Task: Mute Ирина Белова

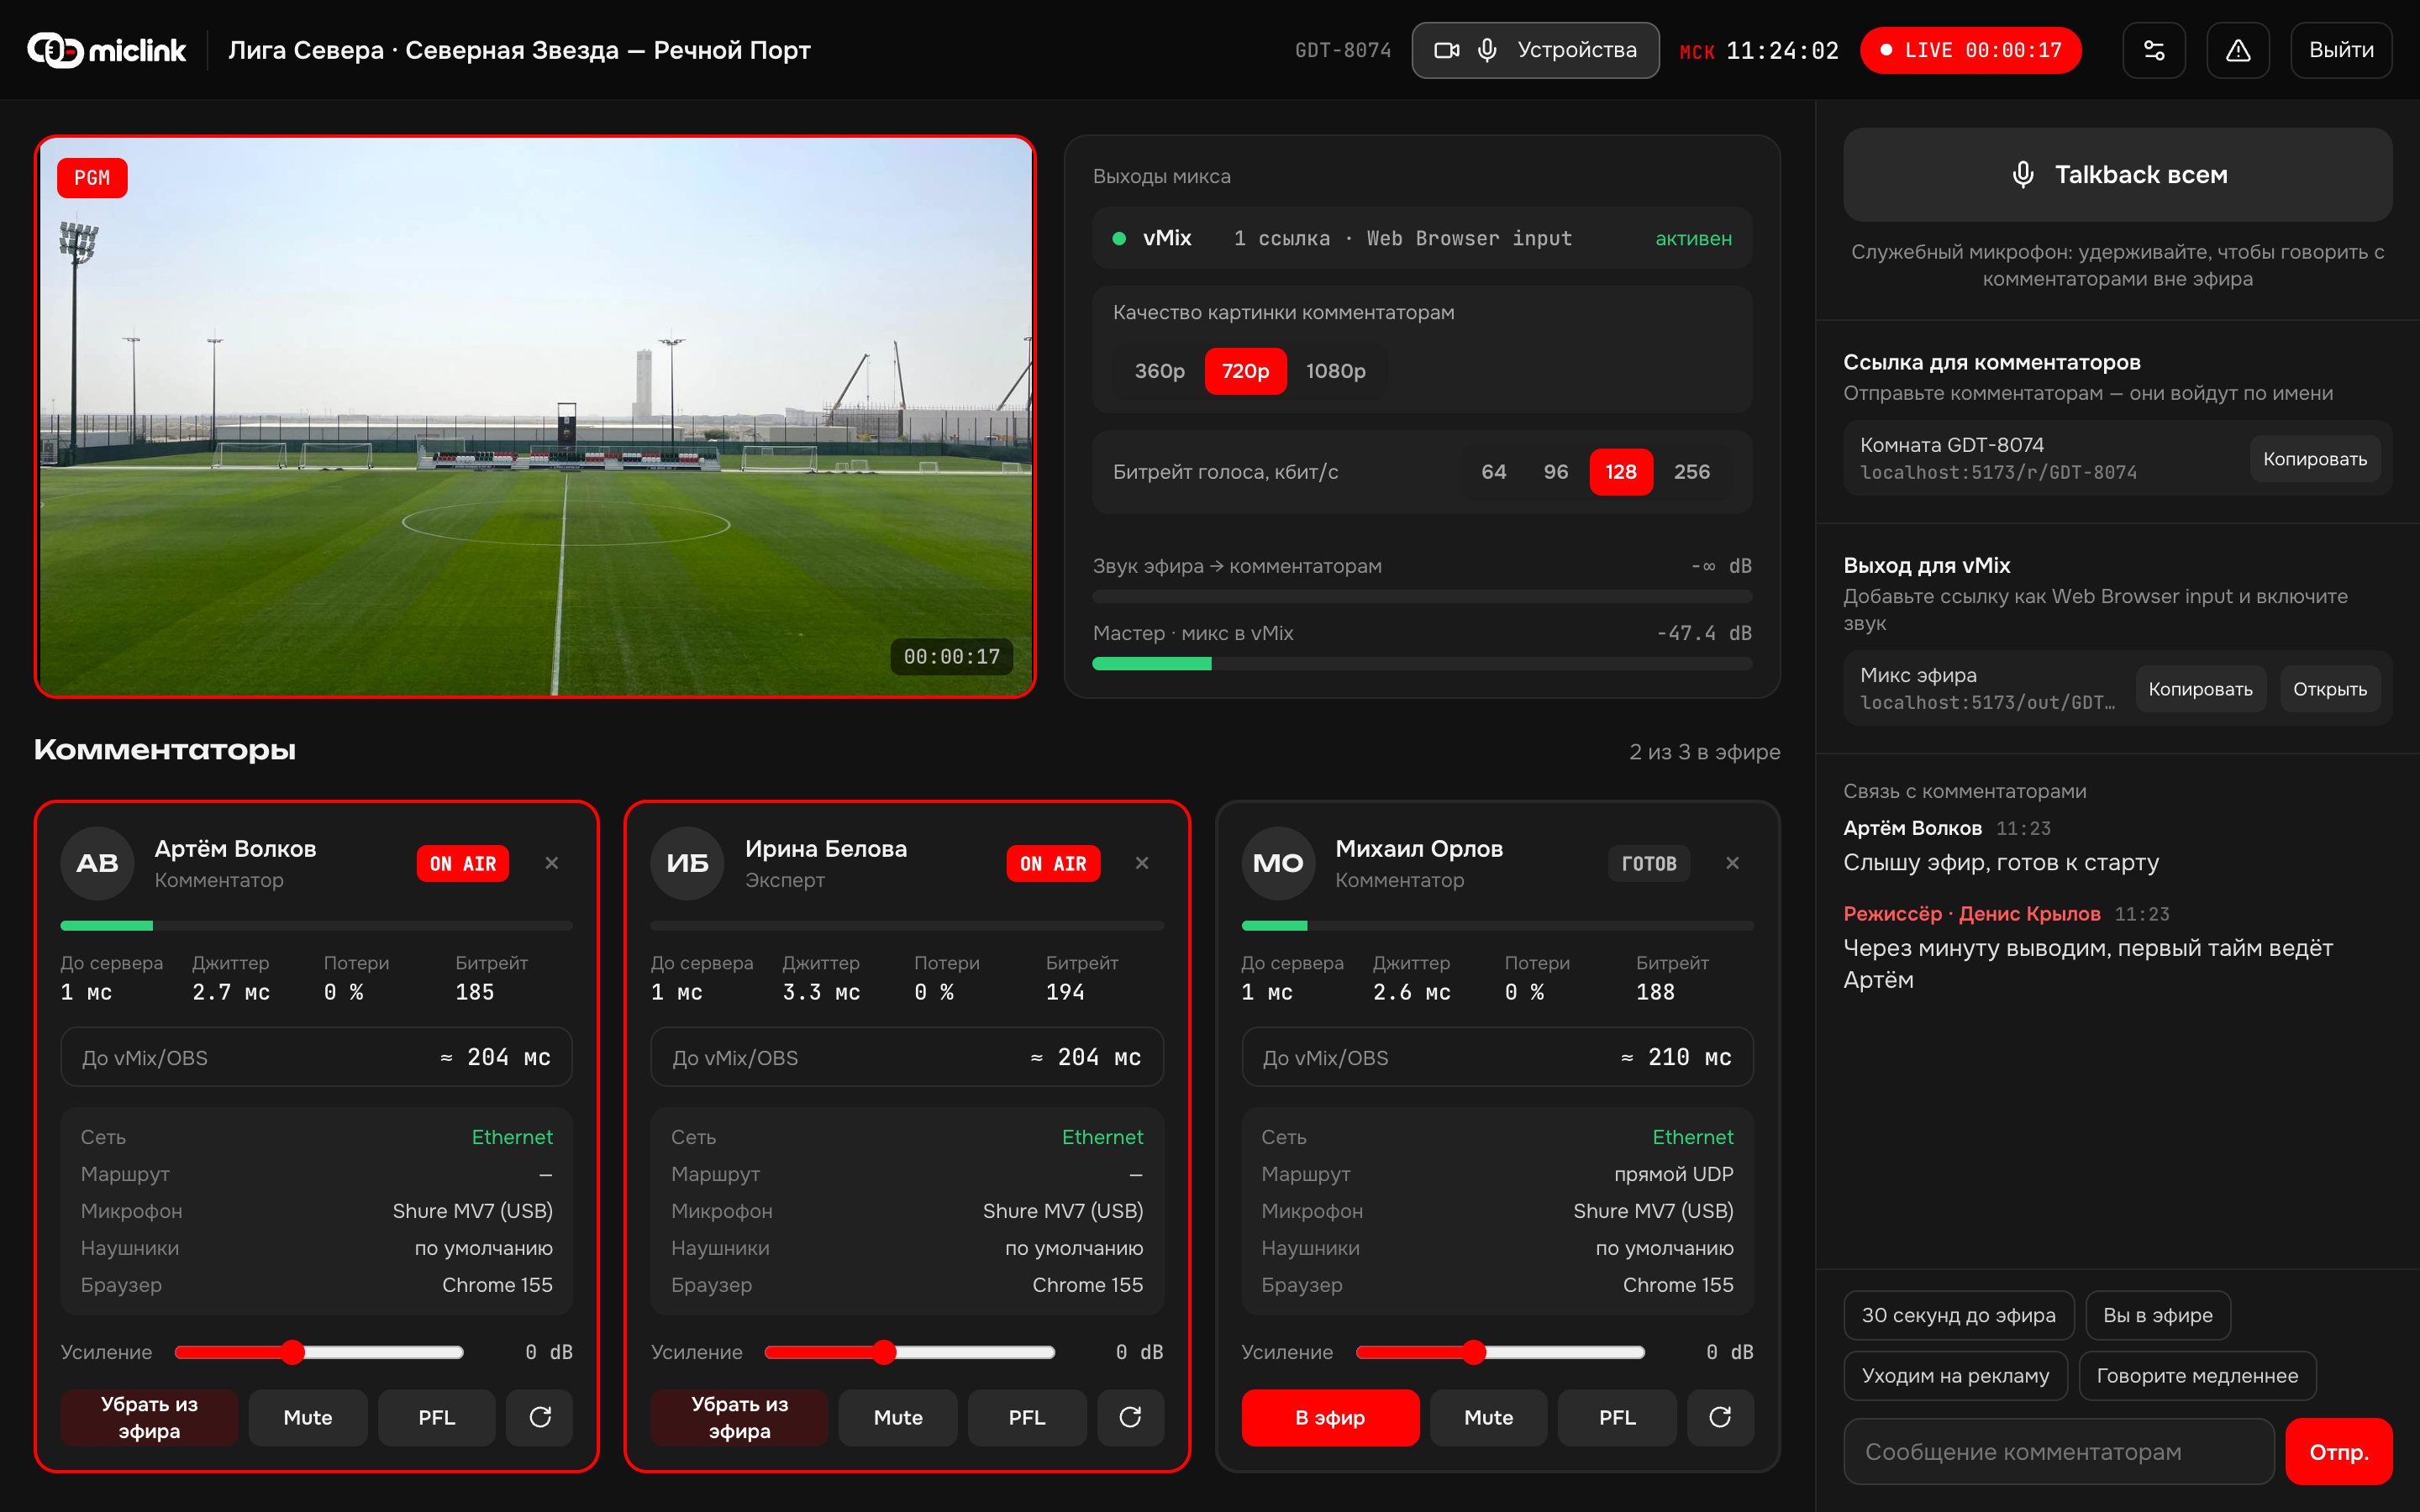Action: pos(898,1417)
